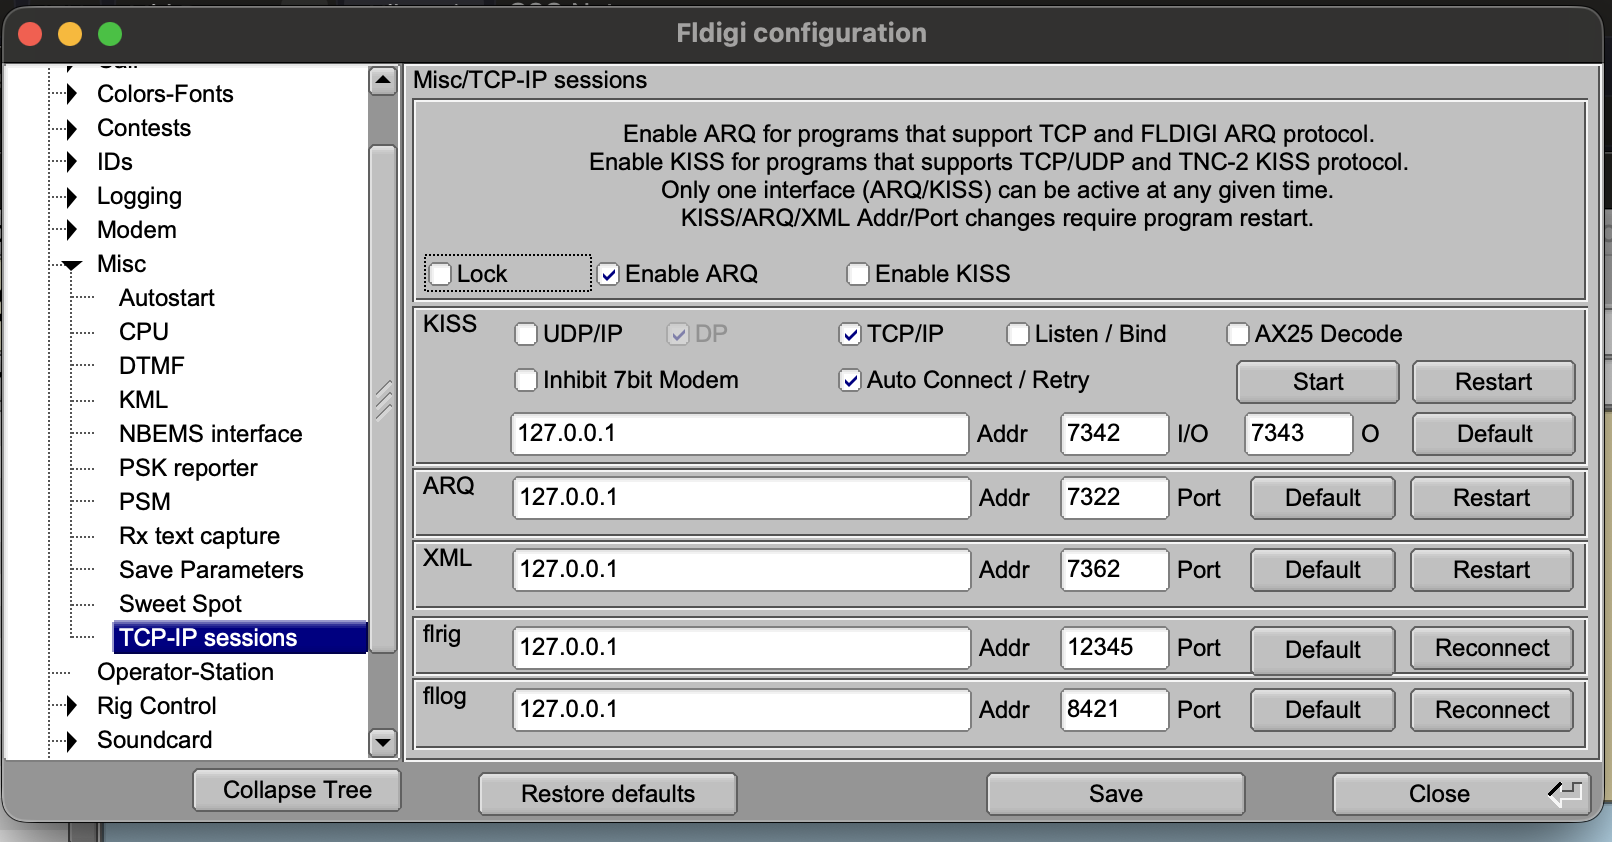Image resolution: width=1612 pixels, height=842 pixels.
Task: Expand the Logging tree node
Action: point(71,196)
